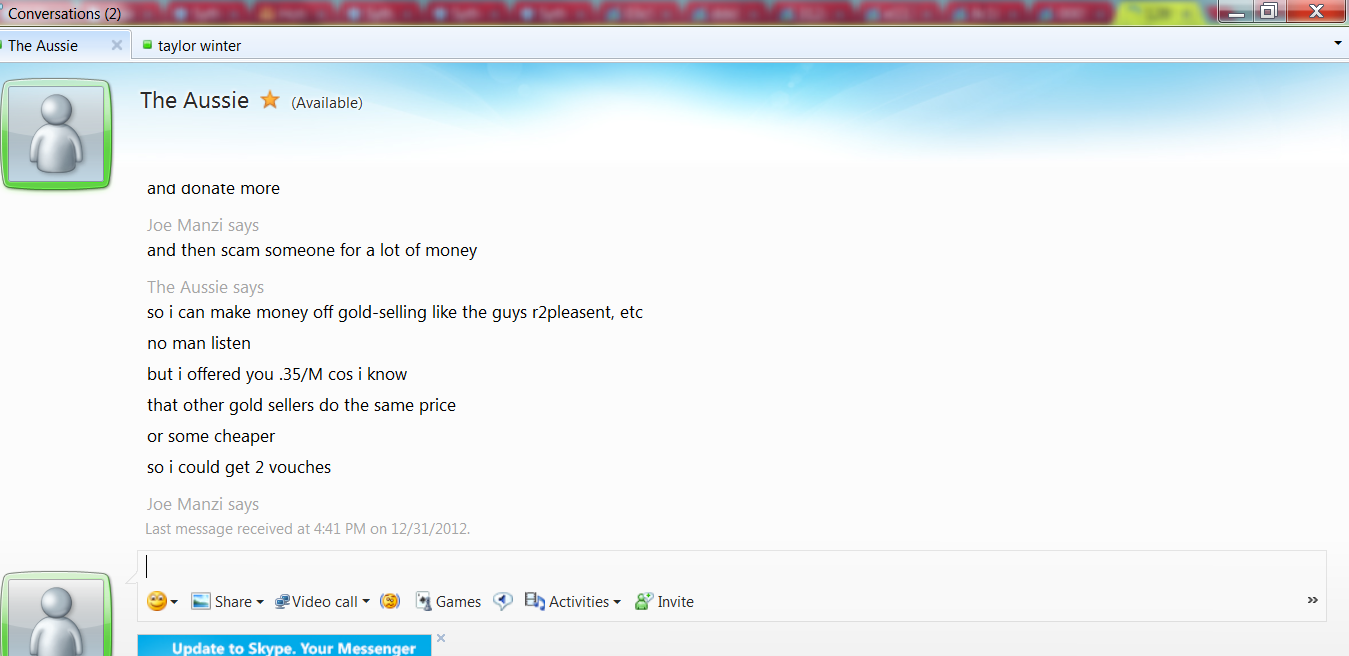Image resolution: width=1349 pixels, height=656 pixels.
Task: Open the Activities film-and-music icon
Action: click(x=535, y=601)
